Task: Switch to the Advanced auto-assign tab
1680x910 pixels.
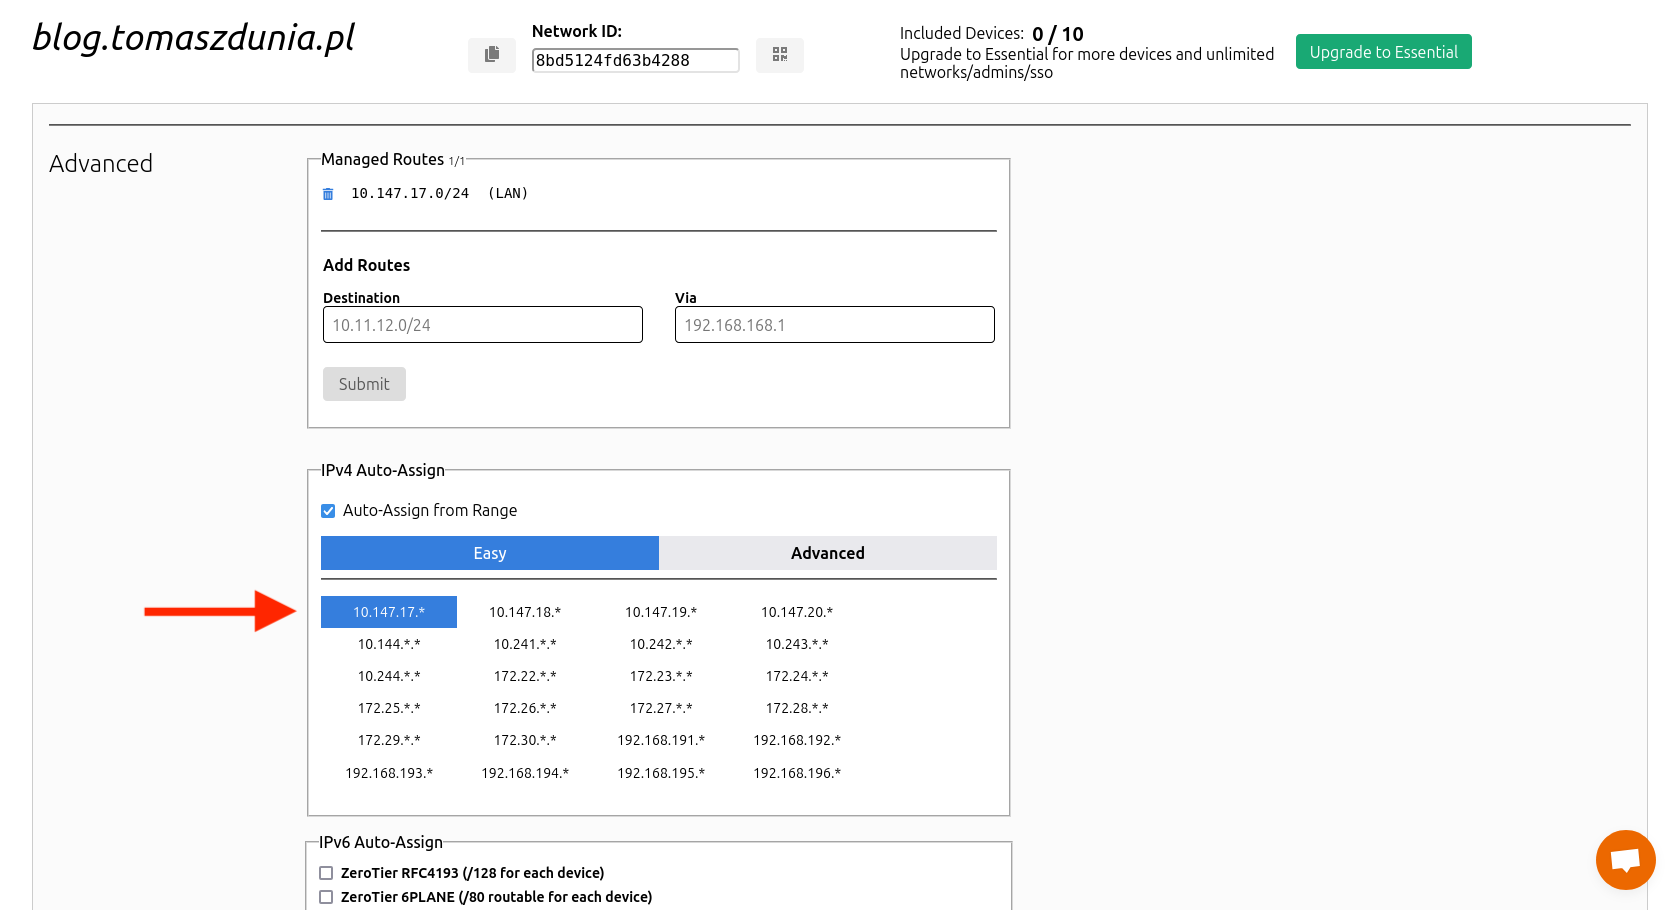Action: pyautogui.click(x=827, y=553)
